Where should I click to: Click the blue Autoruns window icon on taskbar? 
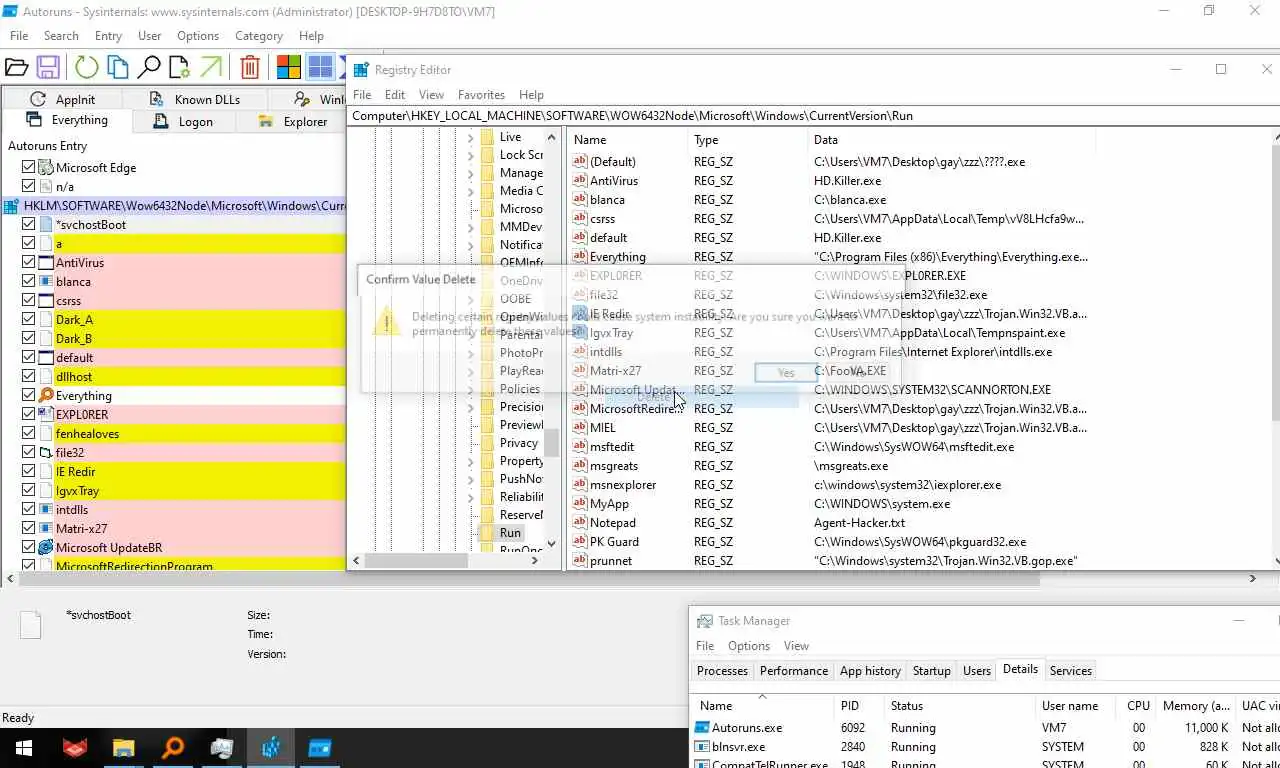pyautogui.click(x=320, y=748)
